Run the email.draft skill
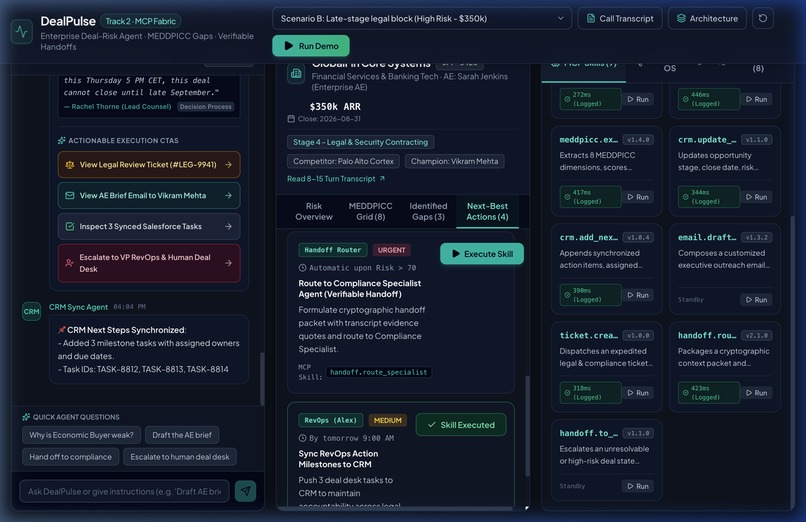This screenshot has width=806, height=522. click(x=757, y=300)
